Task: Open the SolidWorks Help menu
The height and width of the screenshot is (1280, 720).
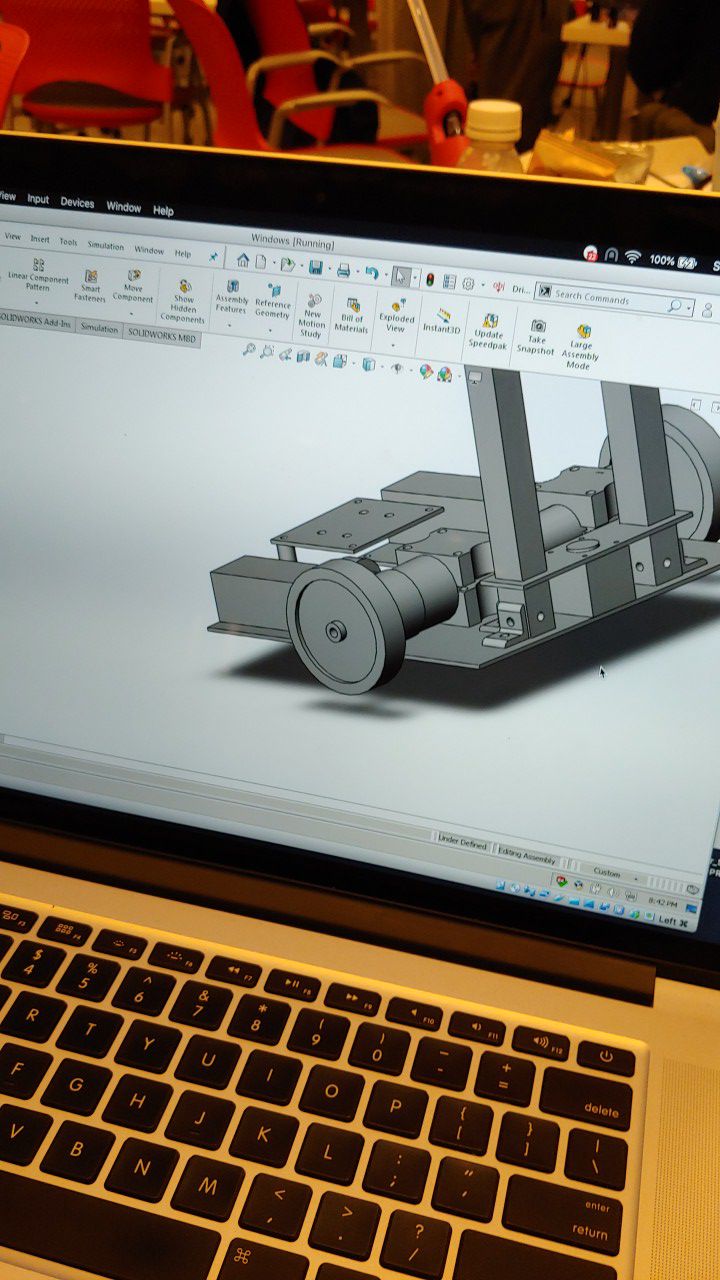Action: pyautogui.click(x=183, y=253)
